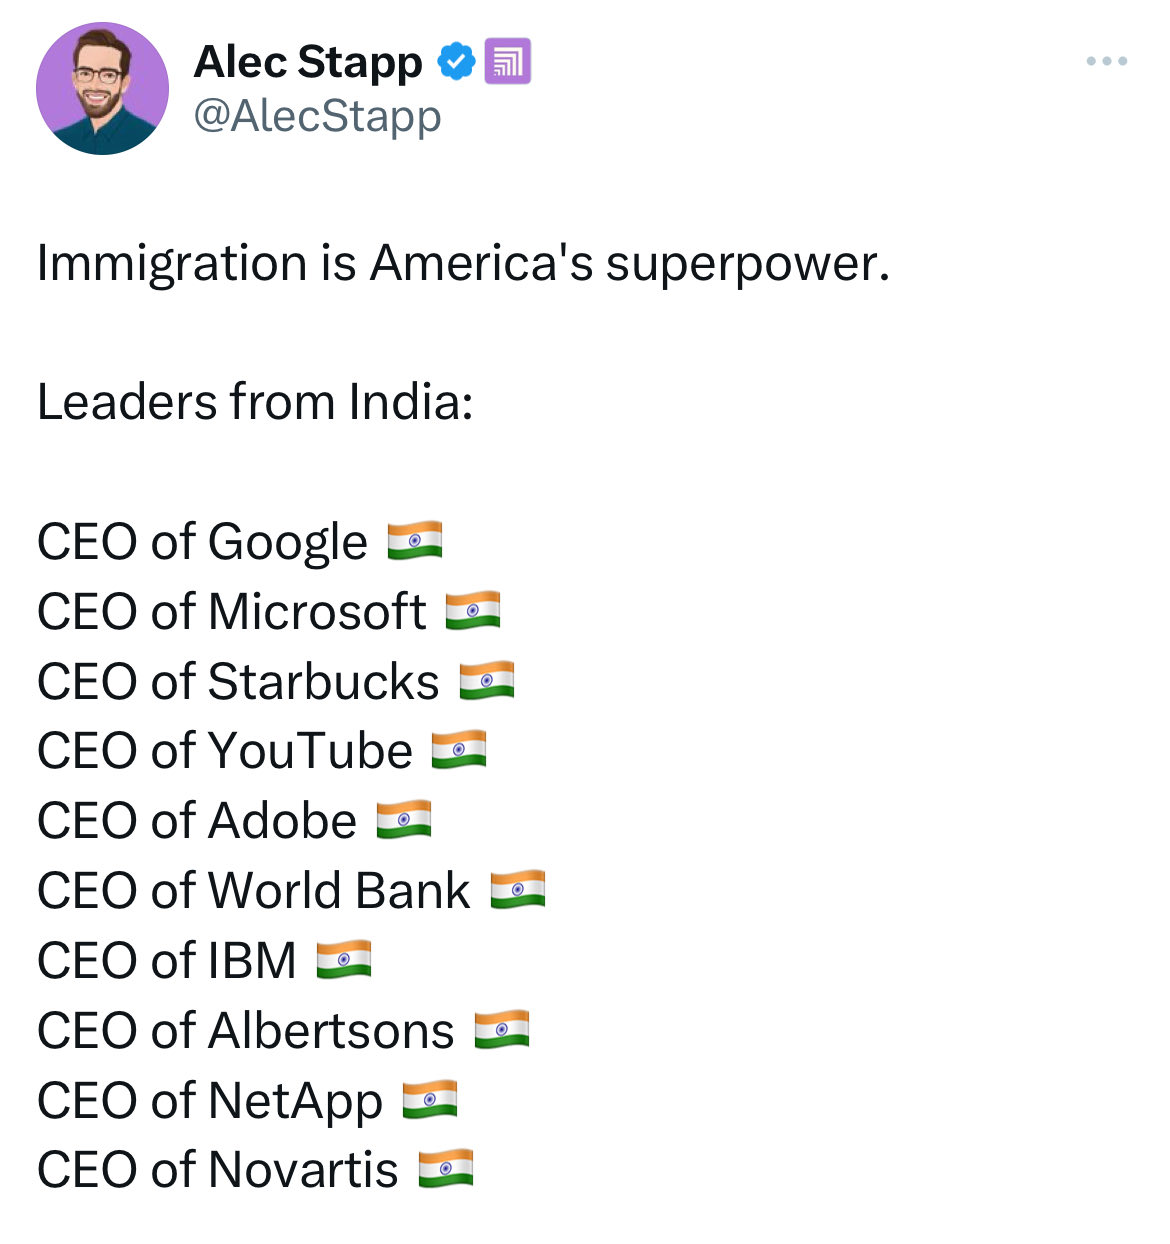Click the "Leaders from India:" line
Screen dimensions: 1170x1244
pos(255,402)
